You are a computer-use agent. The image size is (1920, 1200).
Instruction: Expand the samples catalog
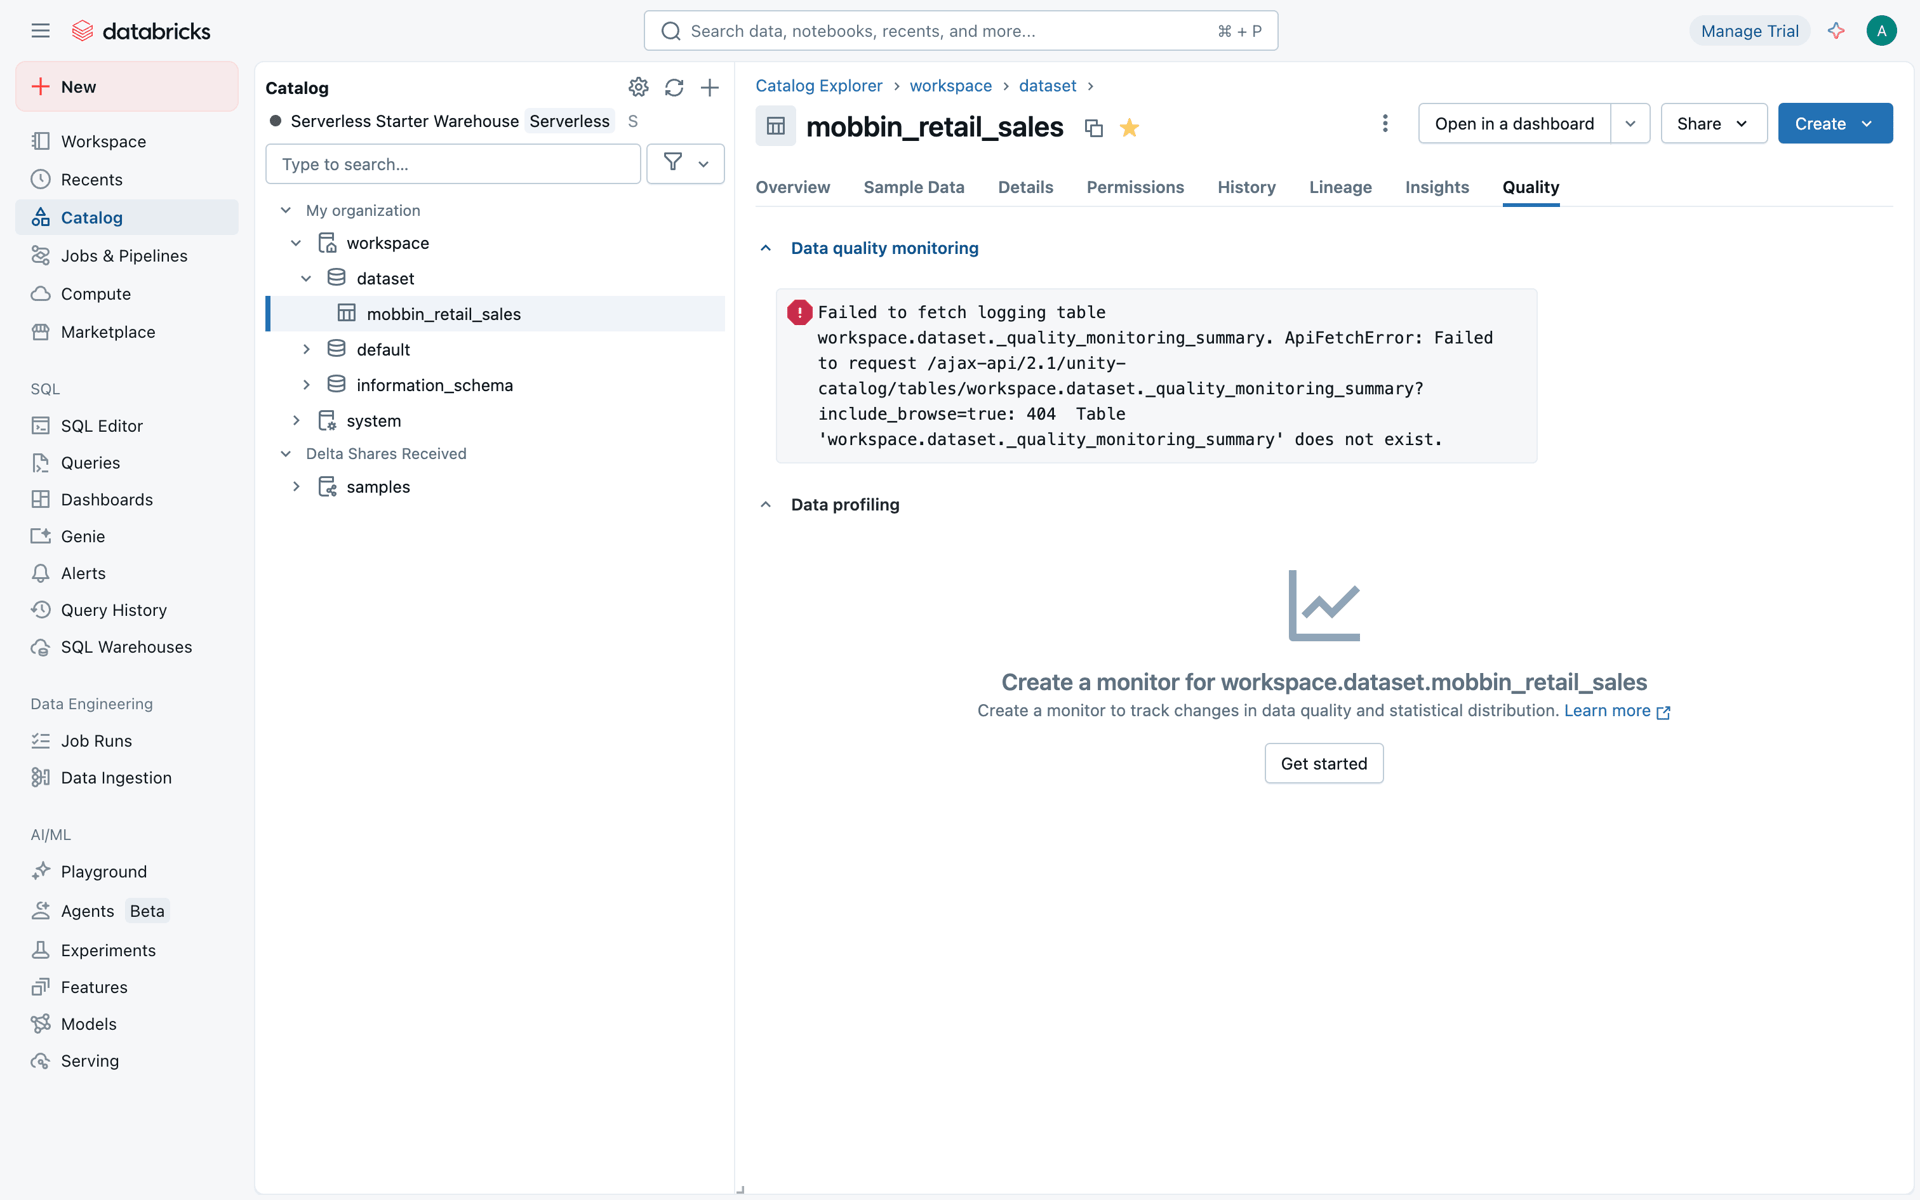[296, 487]
